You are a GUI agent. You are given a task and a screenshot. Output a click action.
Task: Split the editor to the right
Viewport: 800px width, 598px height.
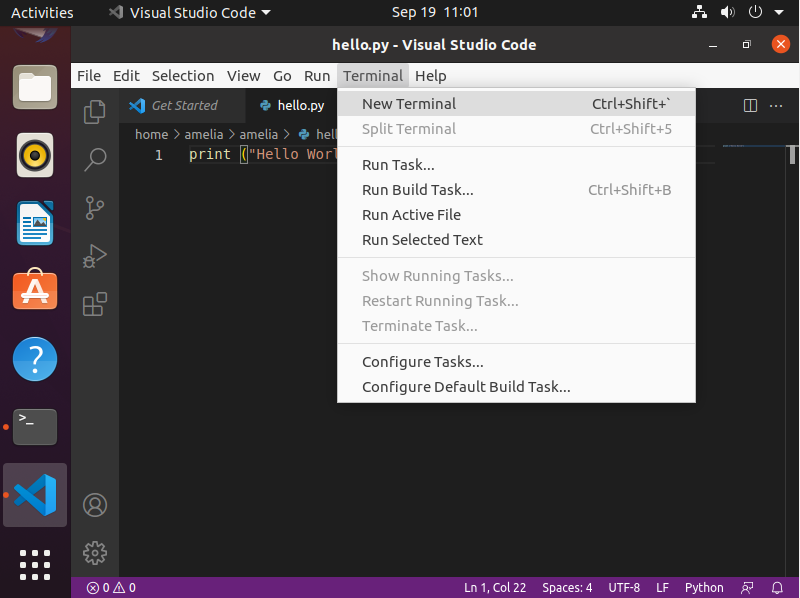750,106
